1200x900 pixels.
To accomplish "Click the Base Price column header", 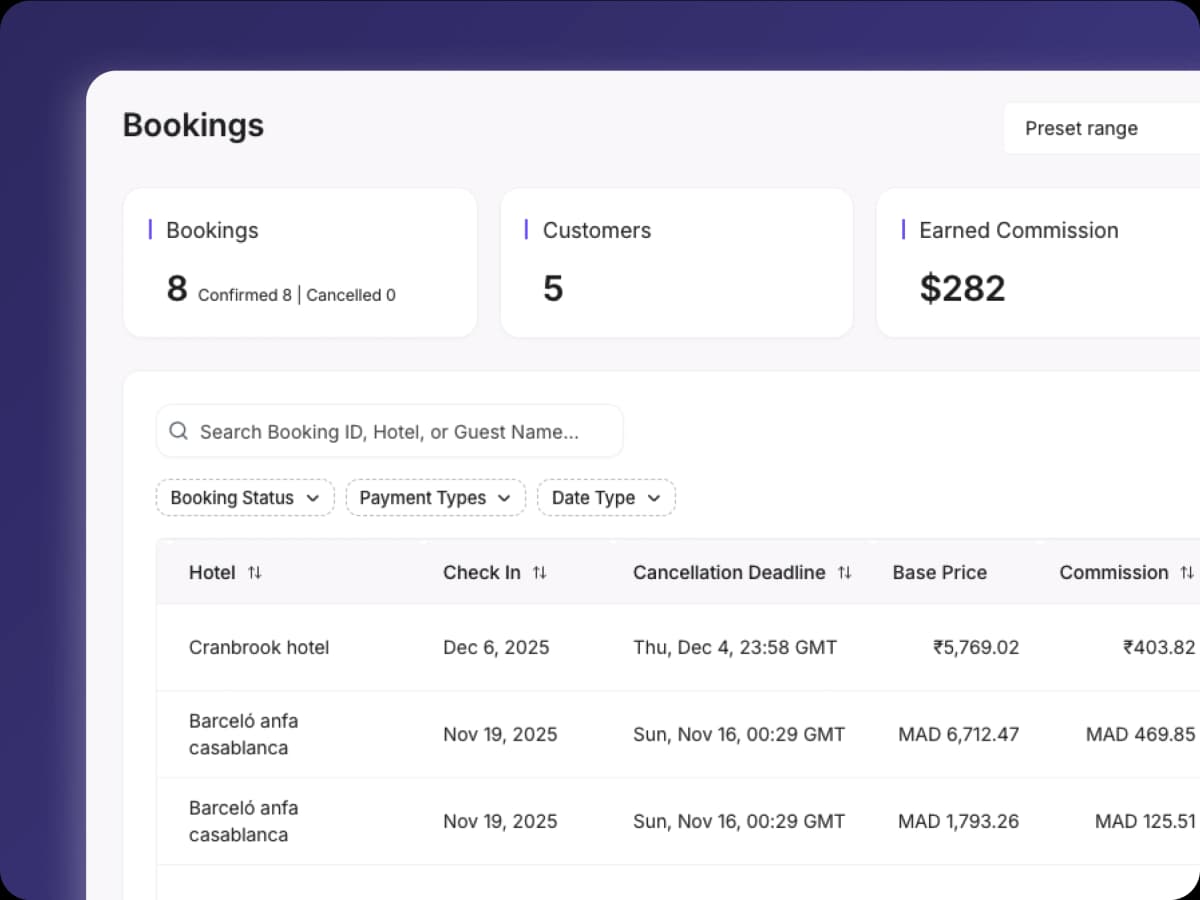I will coord(939,573).
